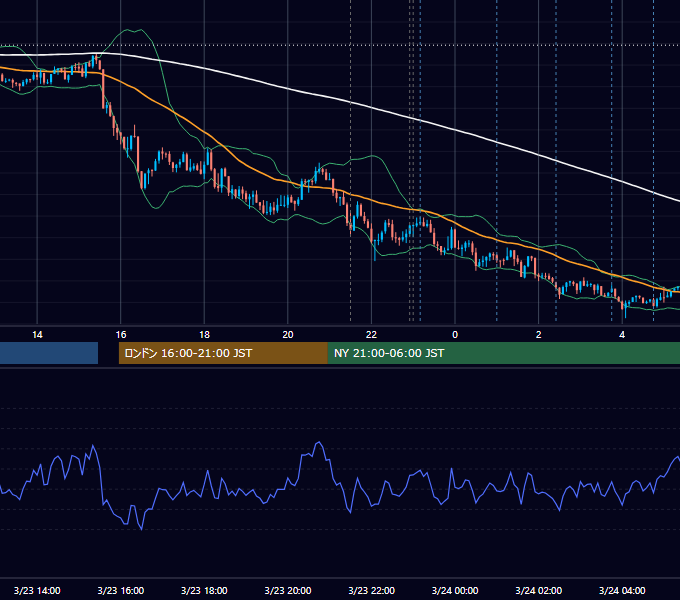Click the '4' hour label on price chart
The image size is (680, 600).
622,335
